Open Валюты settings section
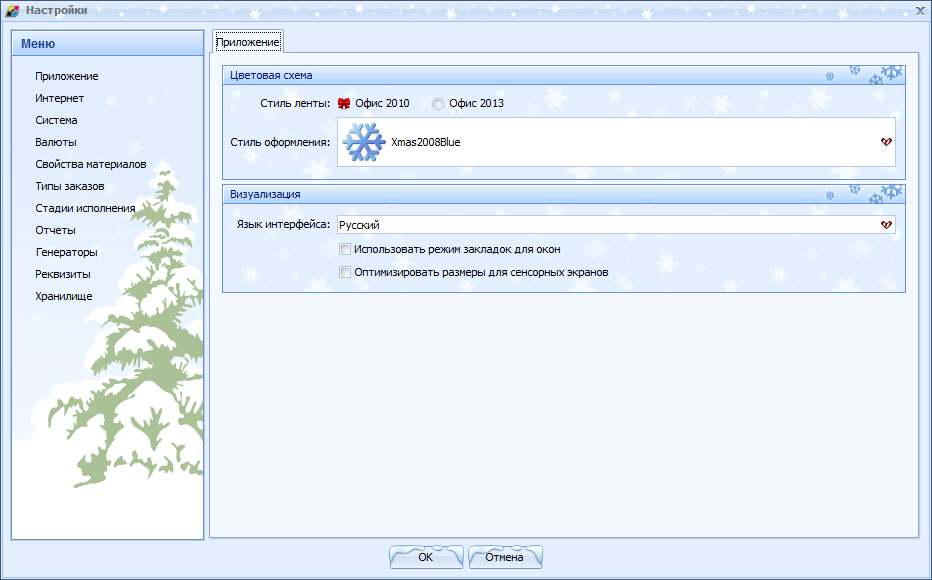This screenshot has height=580, width=932. 55,142
